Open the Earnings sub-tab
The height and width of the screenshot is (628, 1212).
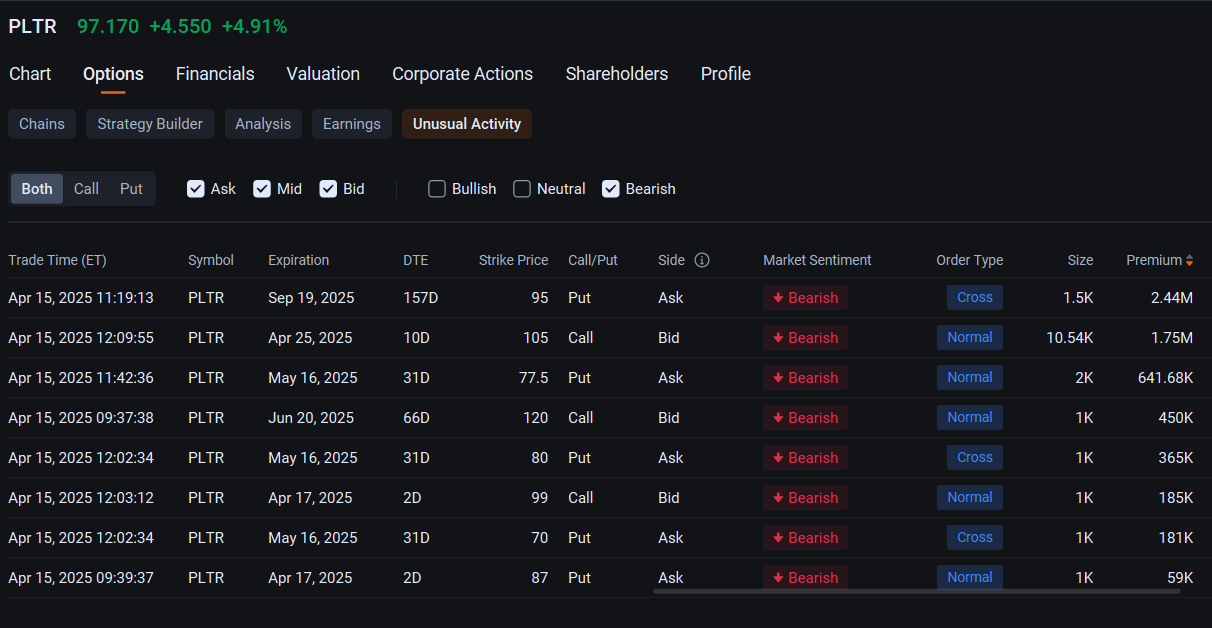click(x=352, y=124)
